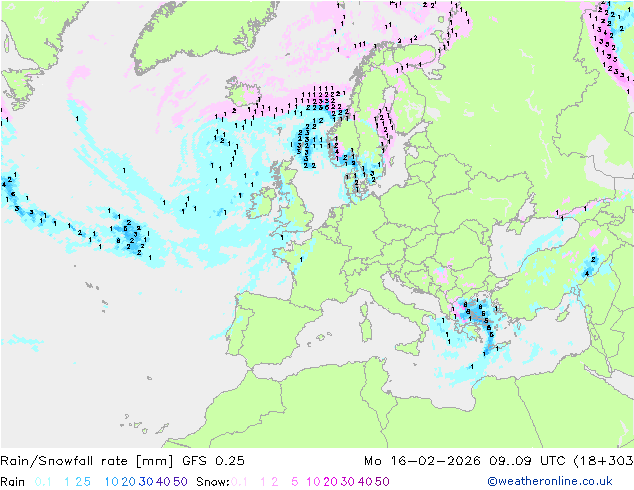Open the ©weatheronline.co.uk link below map

(550, 481)
